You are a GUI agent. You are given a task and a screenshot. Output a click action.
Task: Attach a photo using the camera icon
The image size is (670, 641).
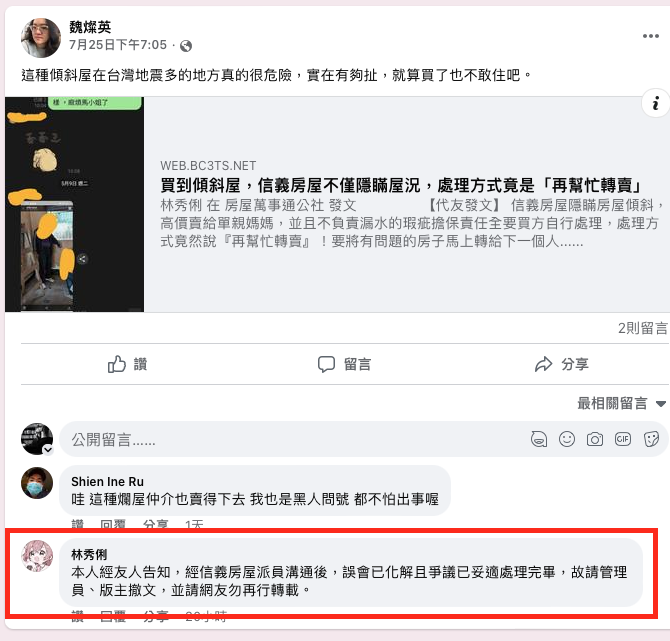(595, 439)
